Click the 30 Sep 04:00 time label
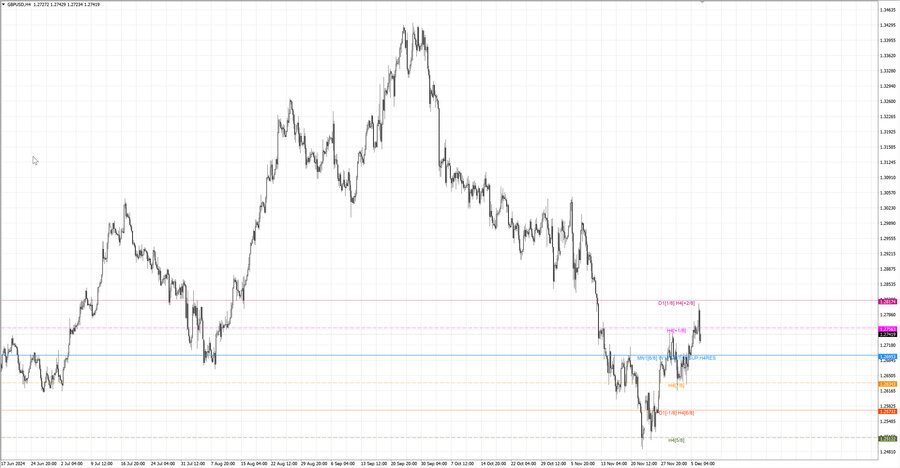Screen dimensions: 900x468 433,463
